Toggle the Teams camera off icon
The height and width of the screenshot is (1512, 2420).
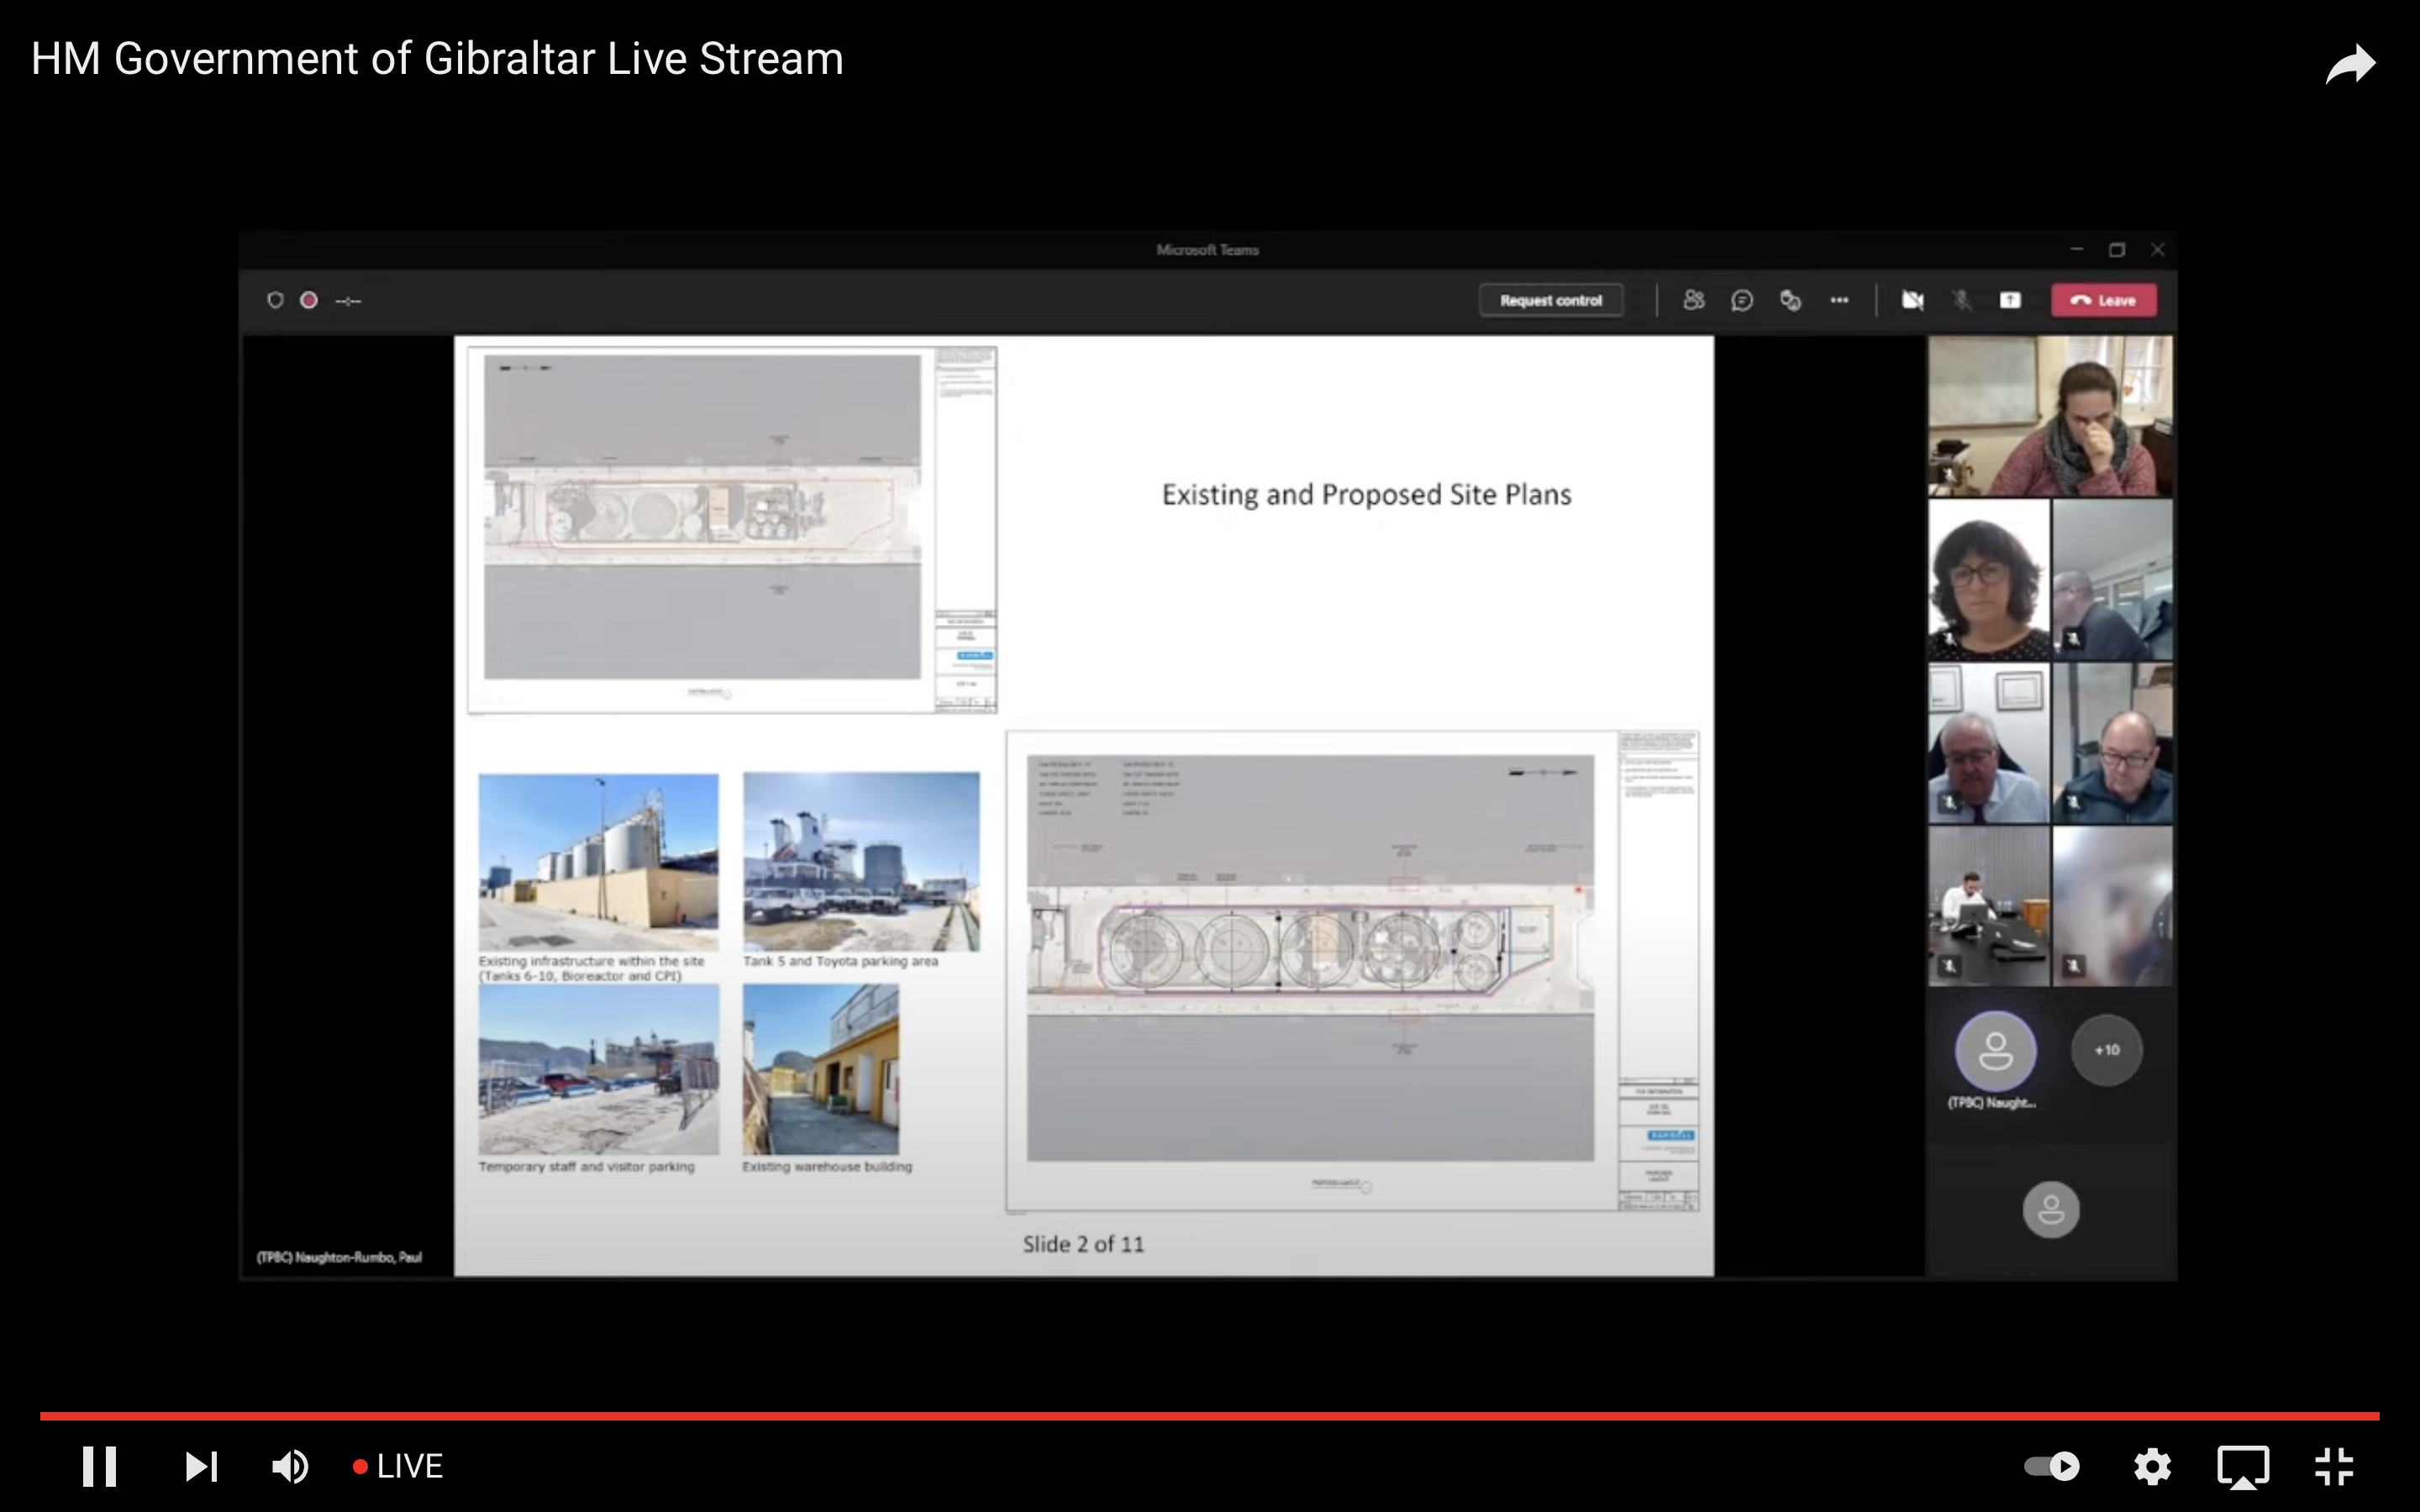tap(1912, 300)
